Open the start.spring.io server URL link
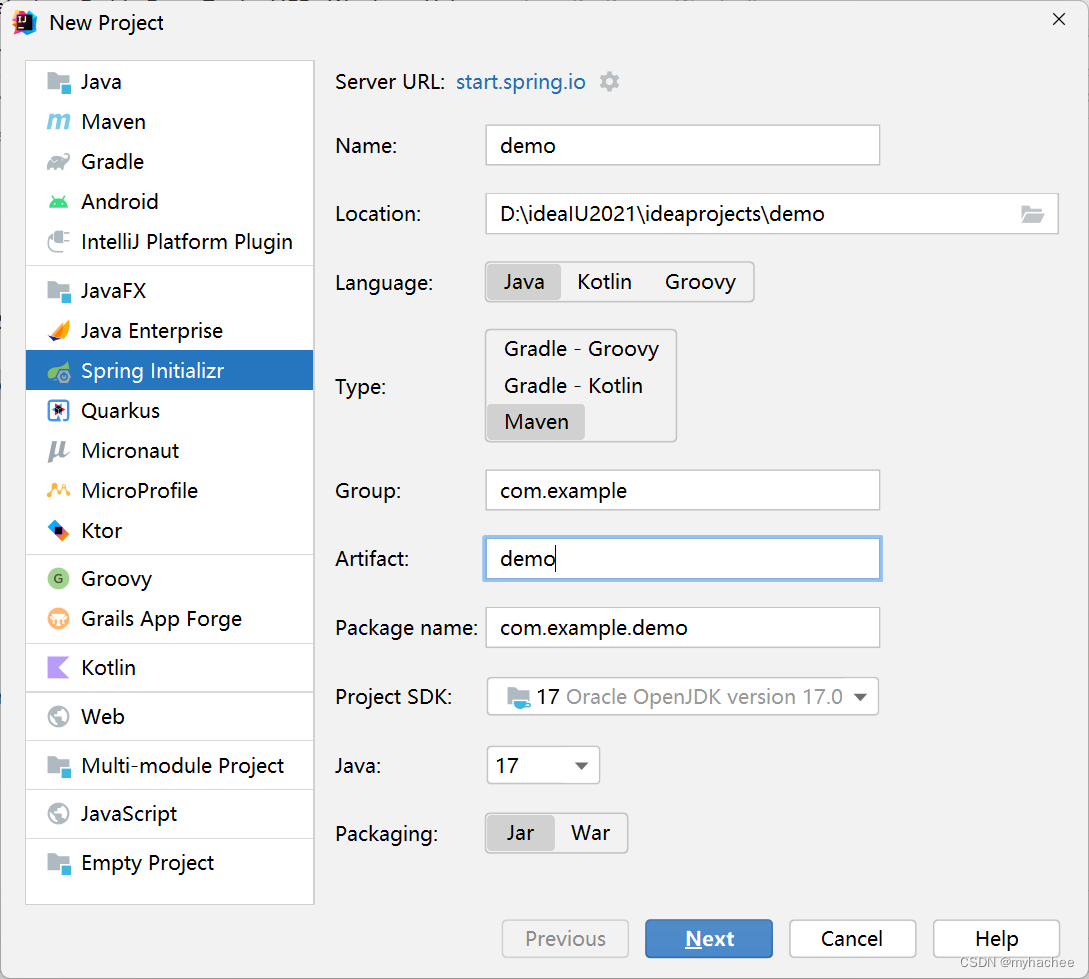 (521, 82)
